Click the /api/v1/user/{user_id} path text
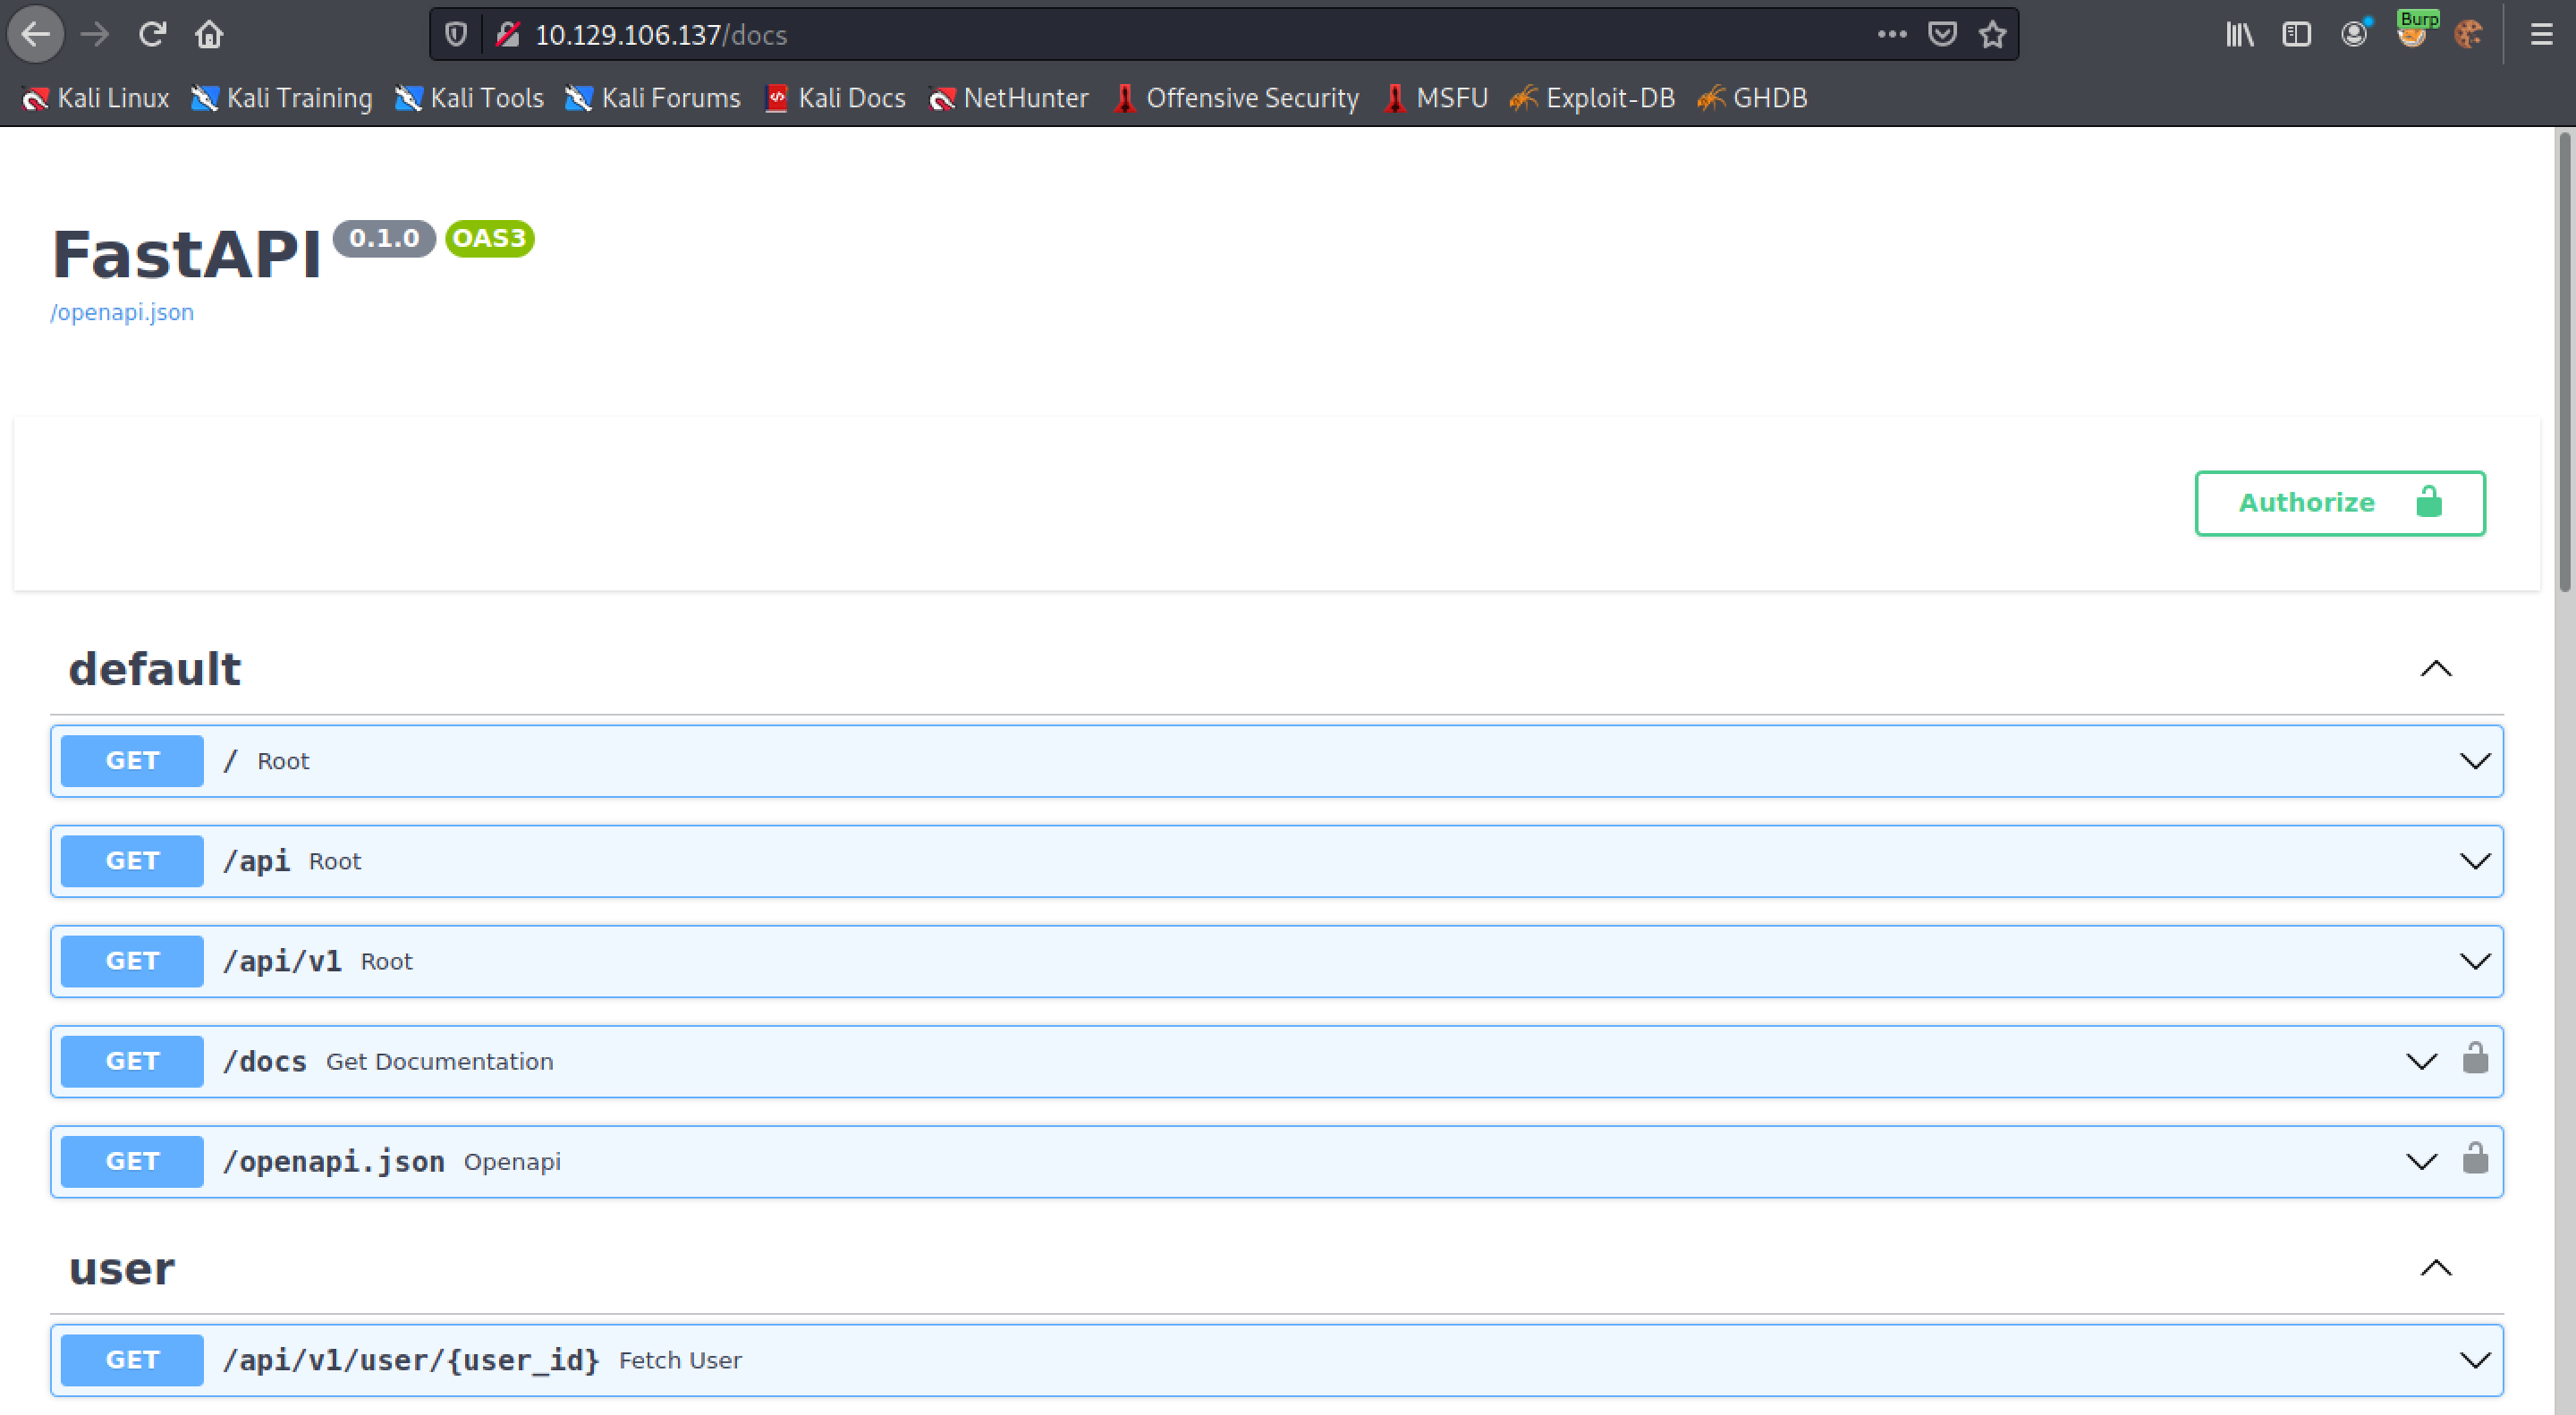This screenshot has height=1415, width=2576. pos(411,1360)
